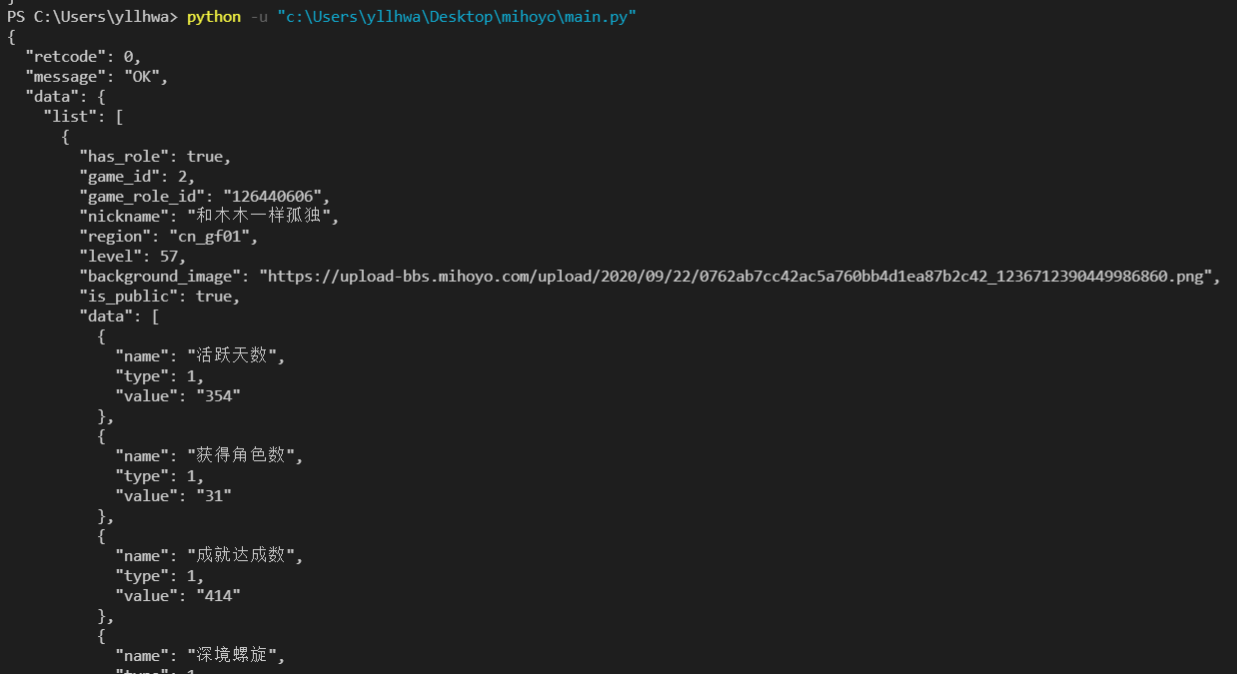Click the "message": "OK" line
Image resolution: width=1237 pixels, height=674 pixels.
97,77
